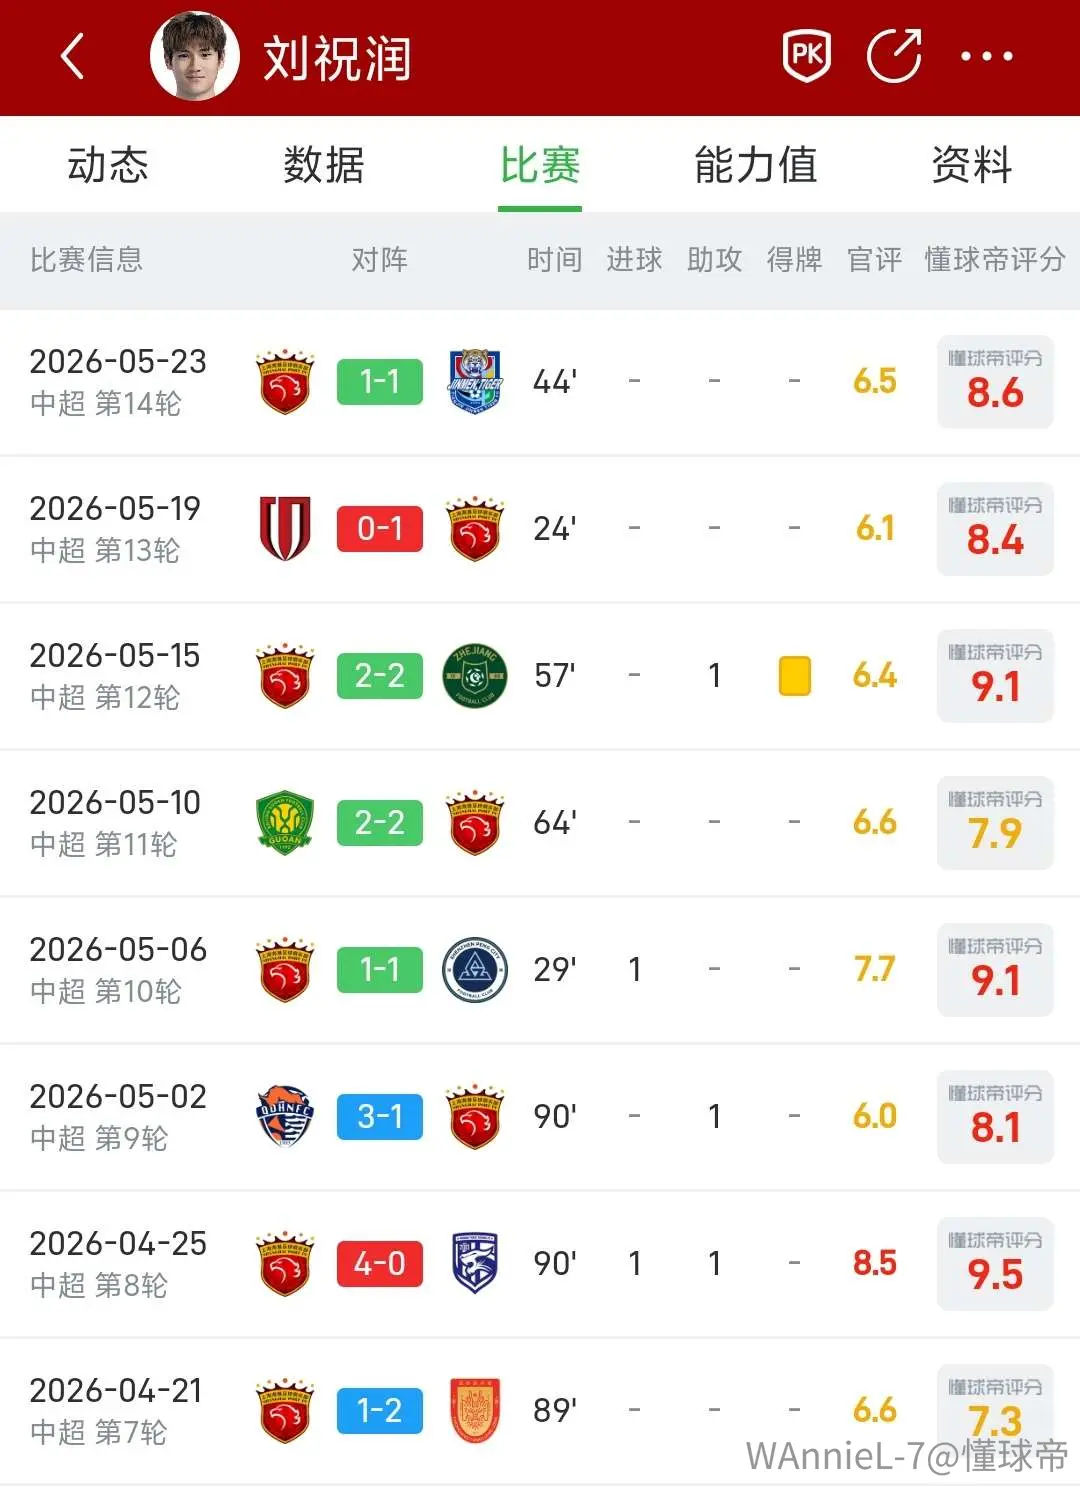Image resolution: width=1080 pixels, height=1486 pixels.
Task: Tap the 9.5 懂球帝评分 rating box
Action: [995, 1264]
